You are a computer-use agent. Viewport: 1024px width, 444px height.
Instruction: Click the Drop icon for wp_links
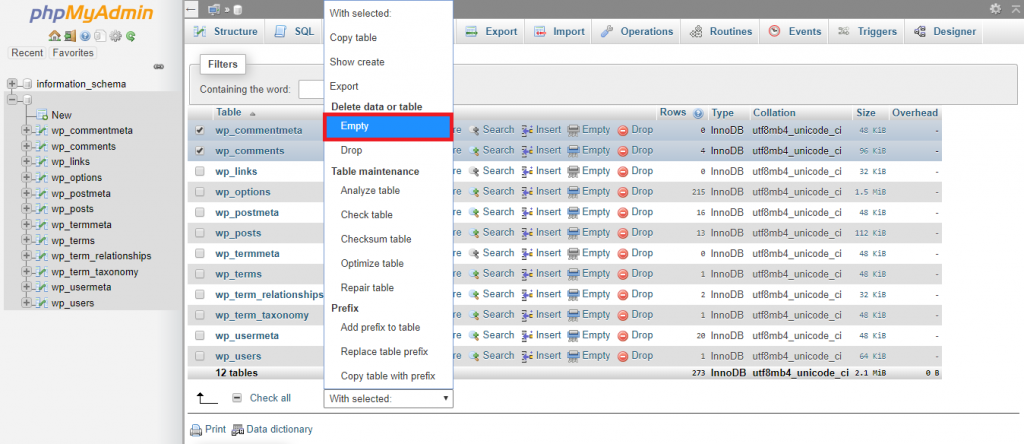pyautogui.click(x=622, y=171)
